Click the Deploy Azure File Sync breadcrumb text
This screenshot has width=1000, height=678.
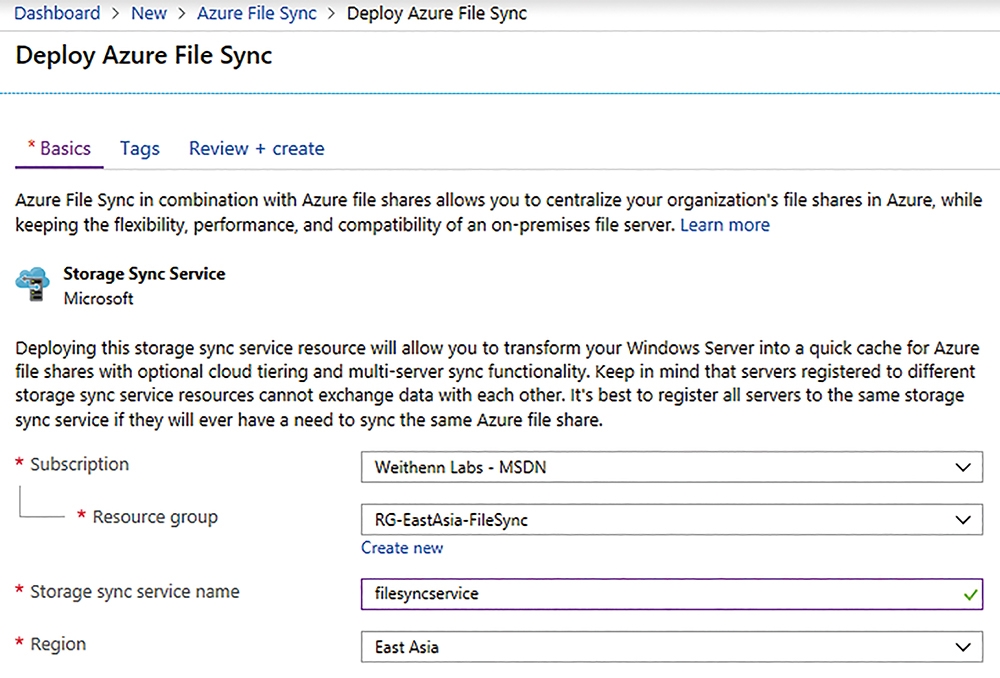click(437, 13)
